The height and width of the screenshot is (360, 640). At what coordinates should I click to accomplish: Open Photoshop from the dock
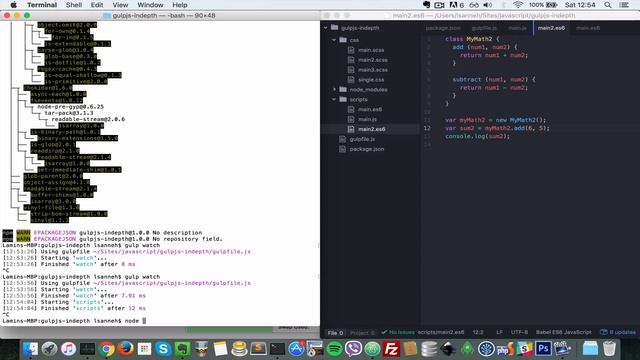click(x=543, y=349)
